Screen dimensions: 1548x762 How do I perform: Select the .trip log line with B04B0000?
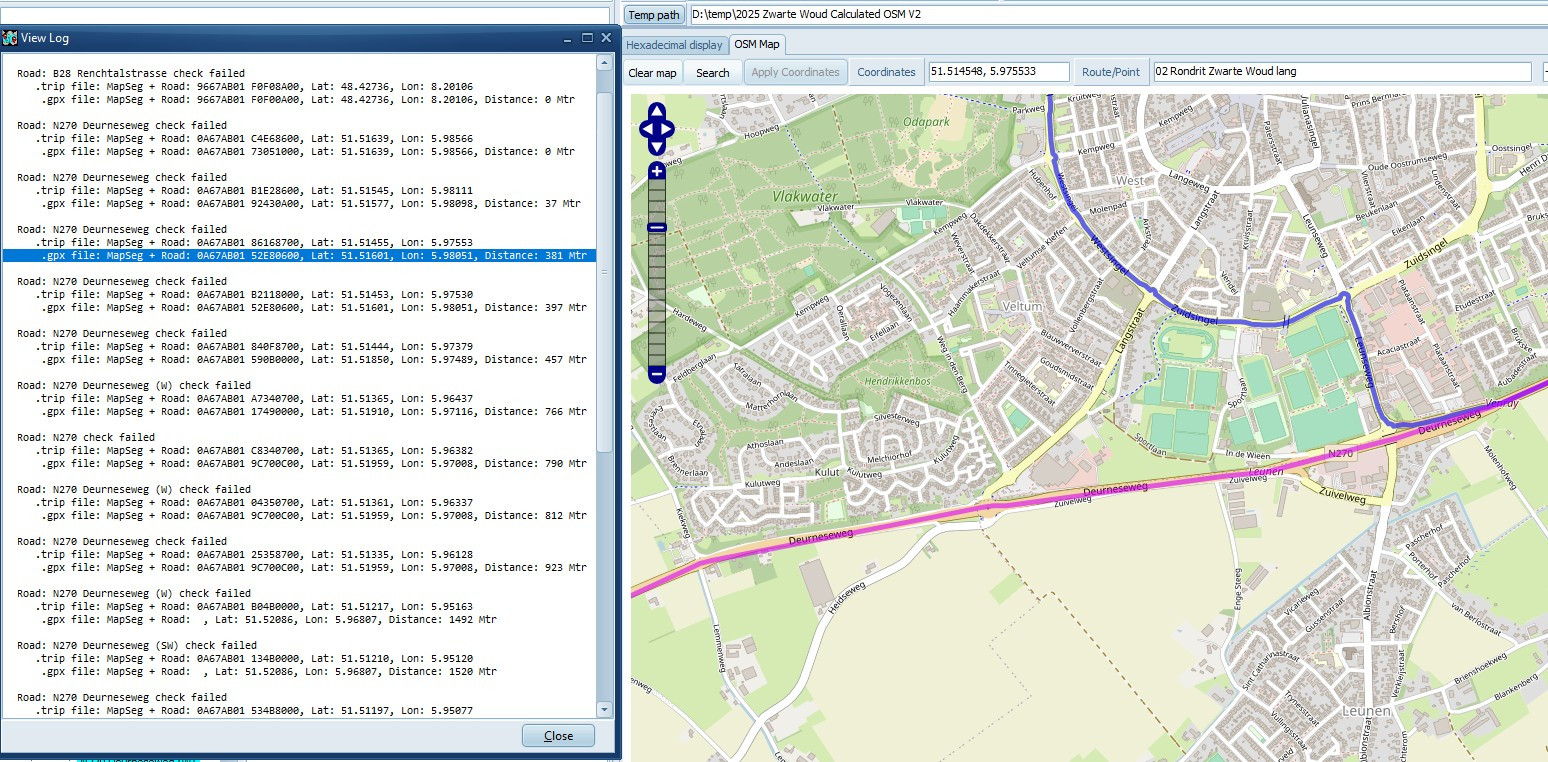pos(255,607)
